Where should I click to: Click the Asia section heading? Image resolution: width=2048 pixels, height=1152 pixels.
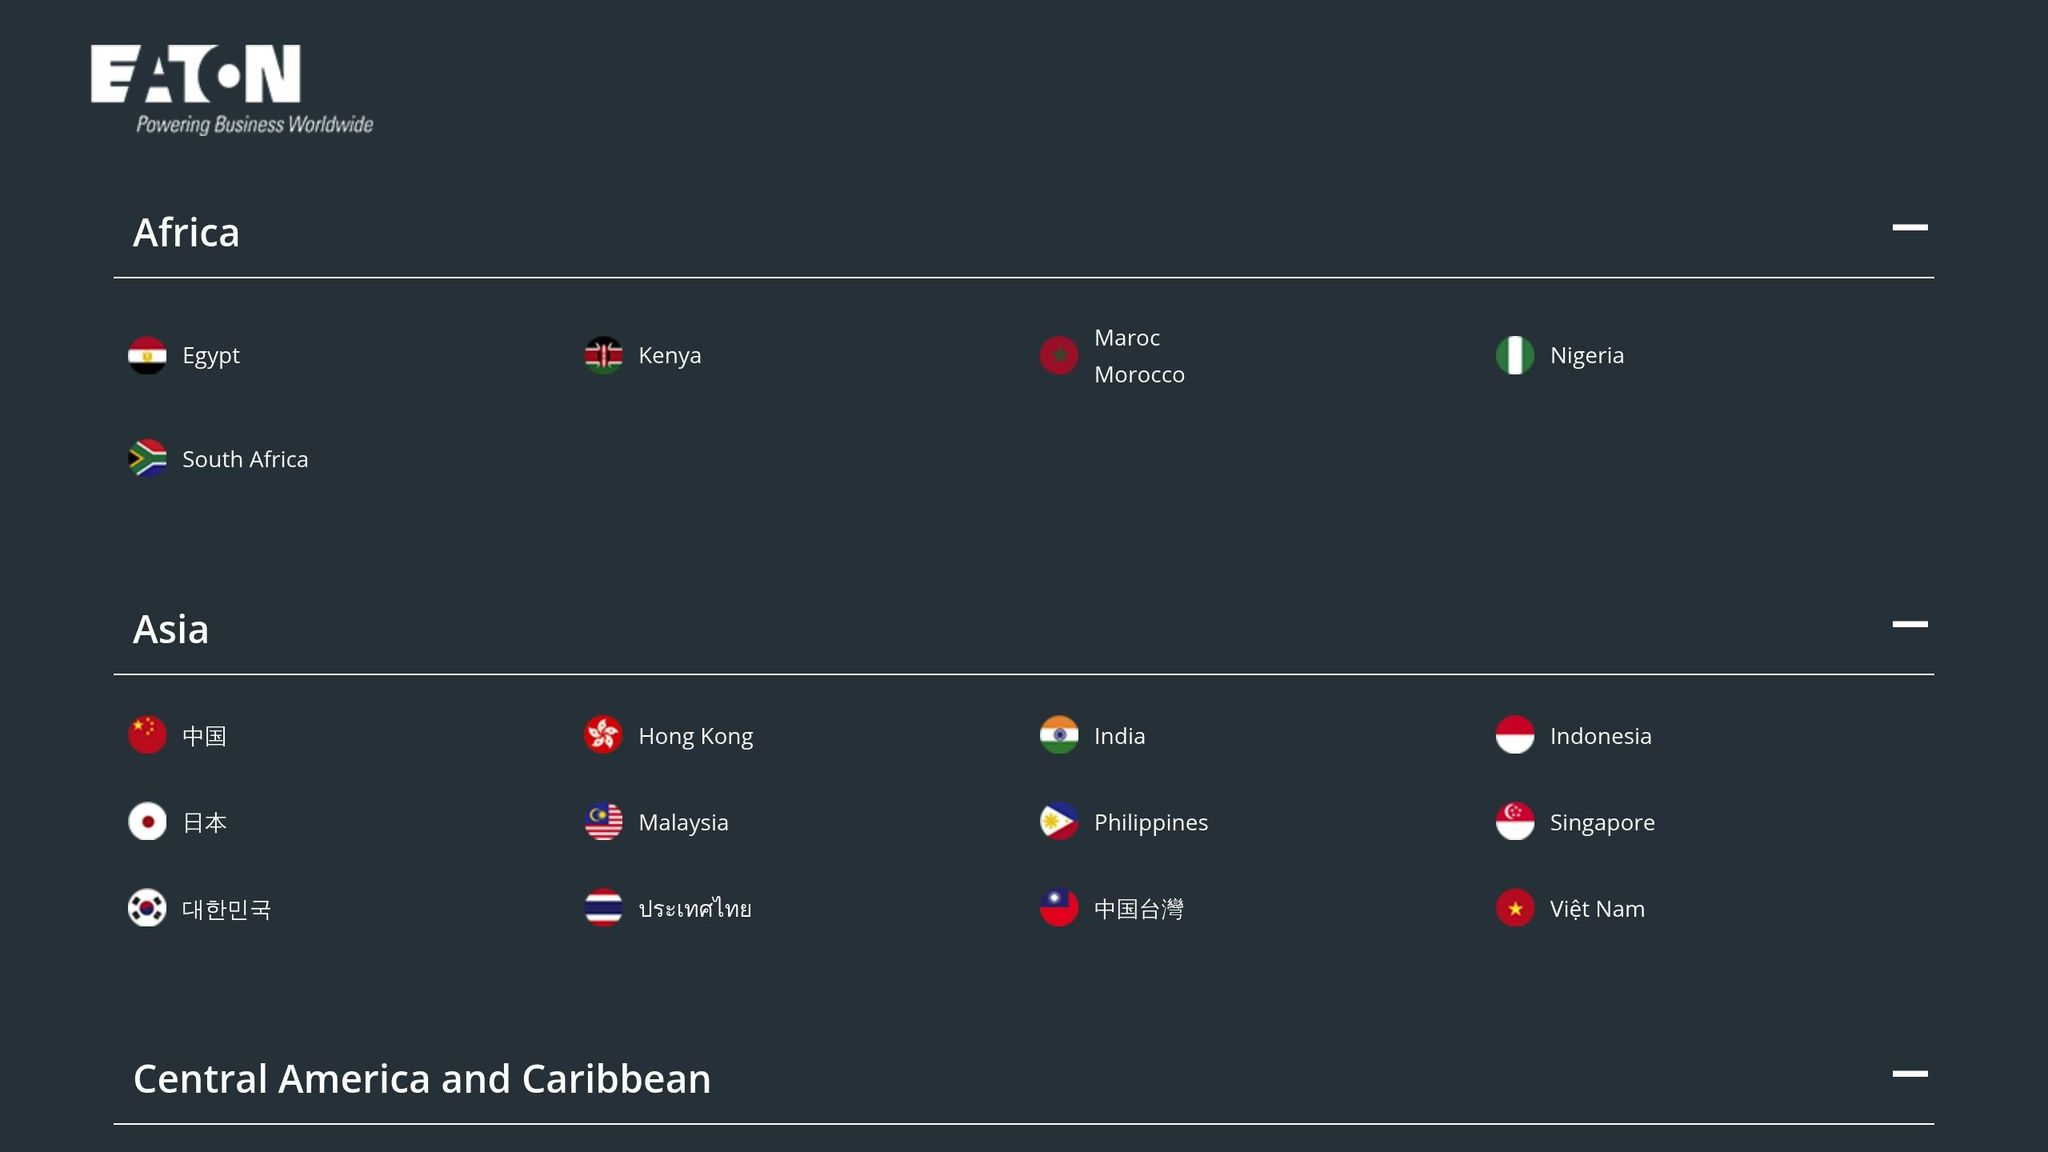171,630
